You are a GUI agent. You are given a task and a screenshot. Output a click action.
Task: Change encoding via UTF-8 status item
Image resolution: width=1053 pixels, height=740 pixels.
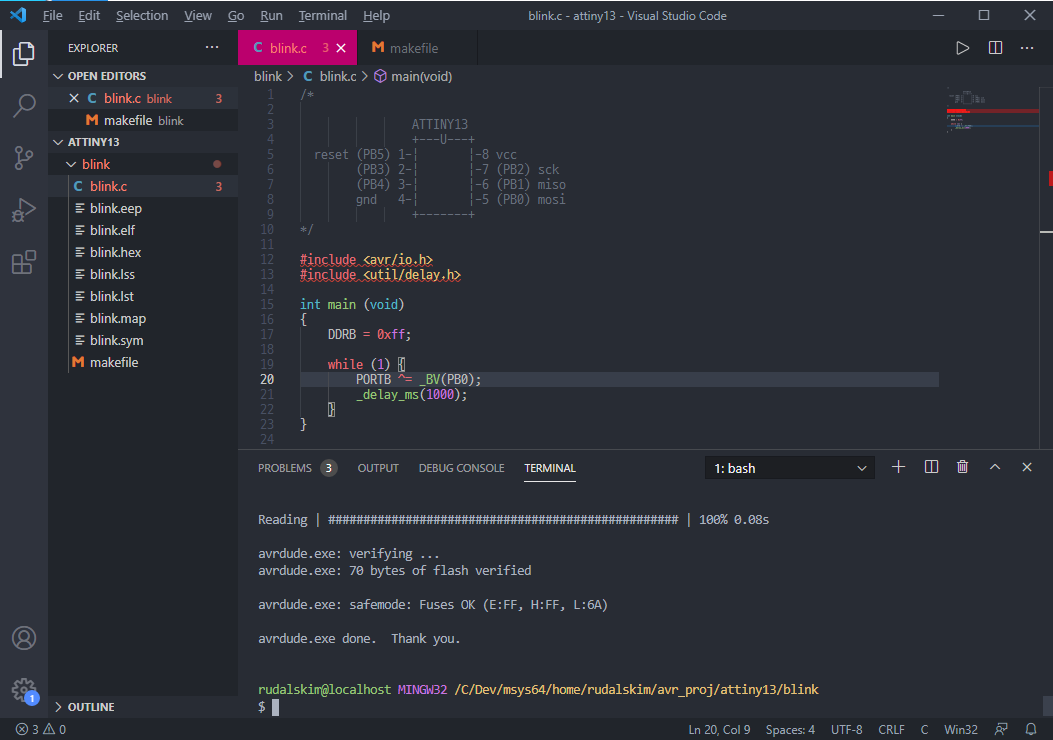[847, 729]
